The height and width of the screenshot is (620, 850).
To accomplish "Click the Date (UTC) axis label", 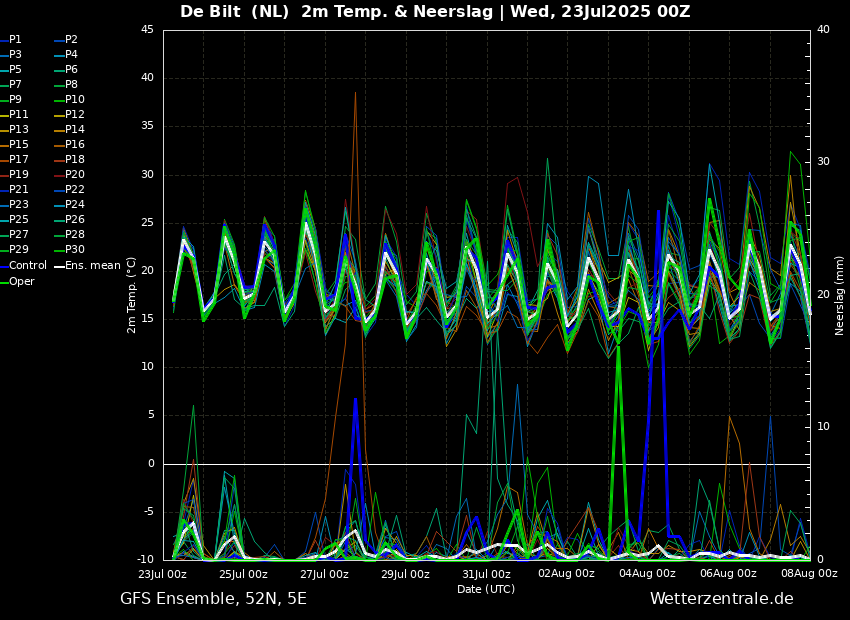I will (486, 589).
